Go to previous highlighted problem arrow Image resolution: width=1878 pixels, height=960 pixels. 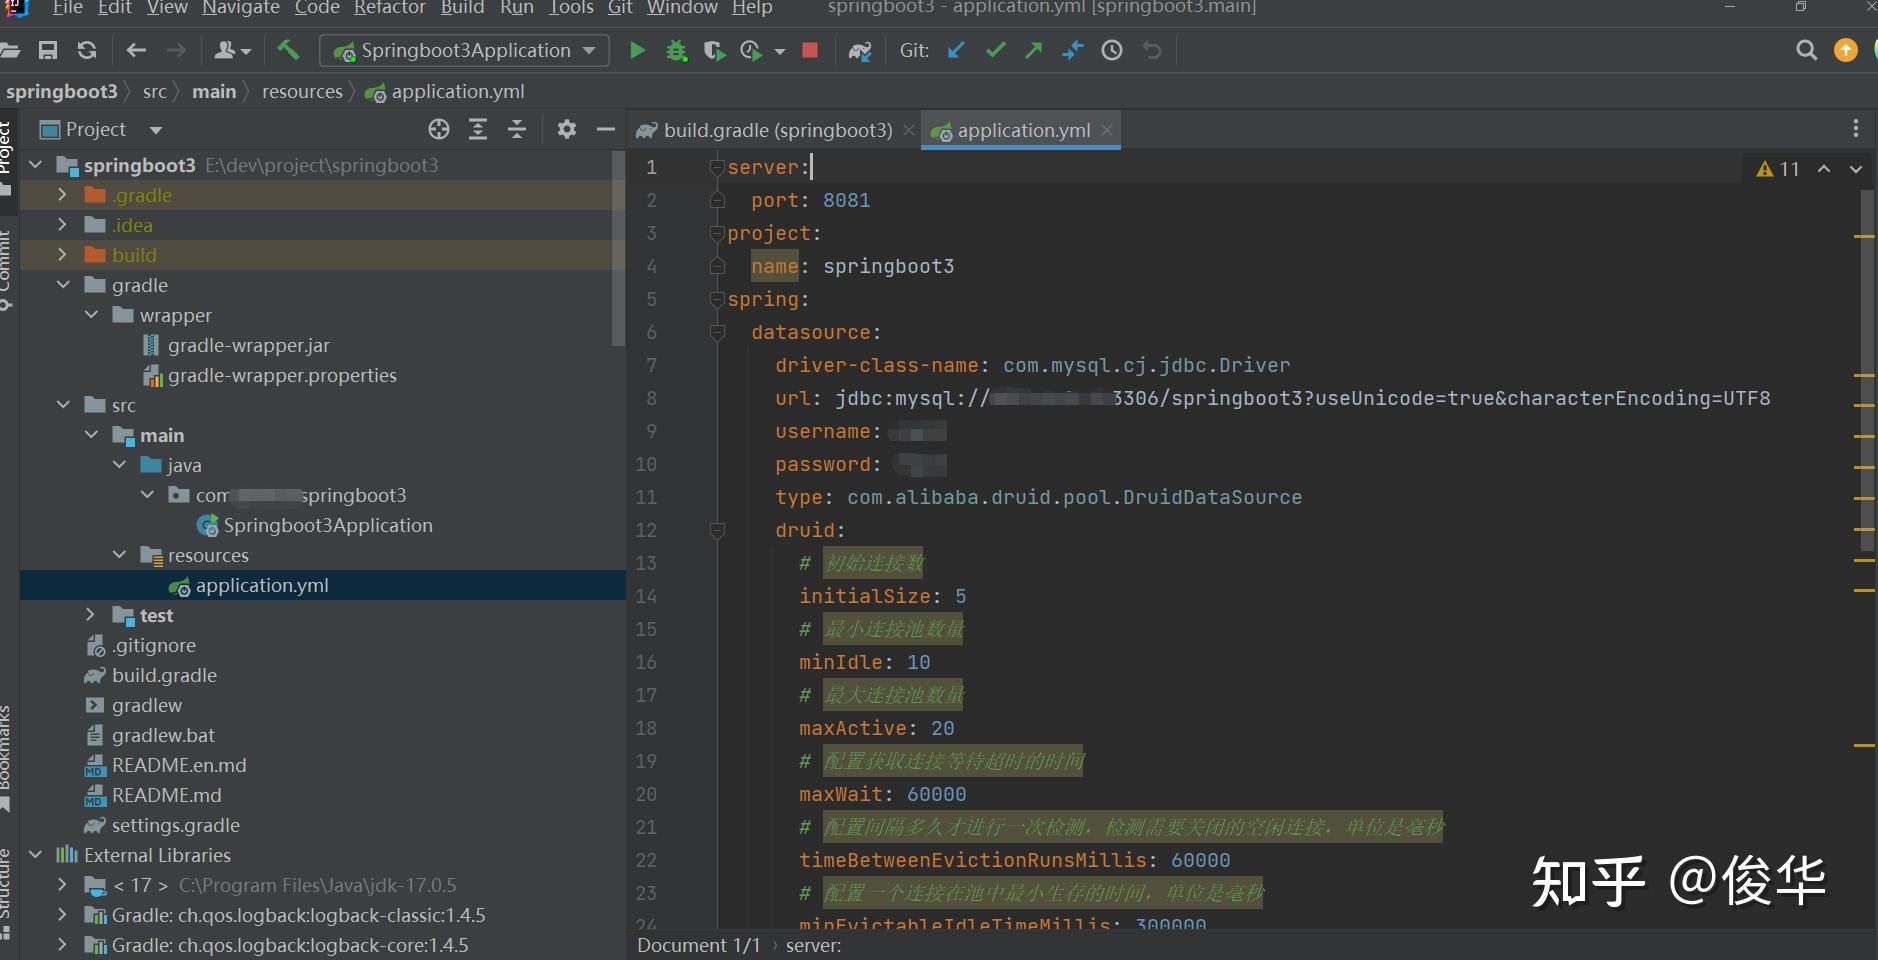[1824, 169]
